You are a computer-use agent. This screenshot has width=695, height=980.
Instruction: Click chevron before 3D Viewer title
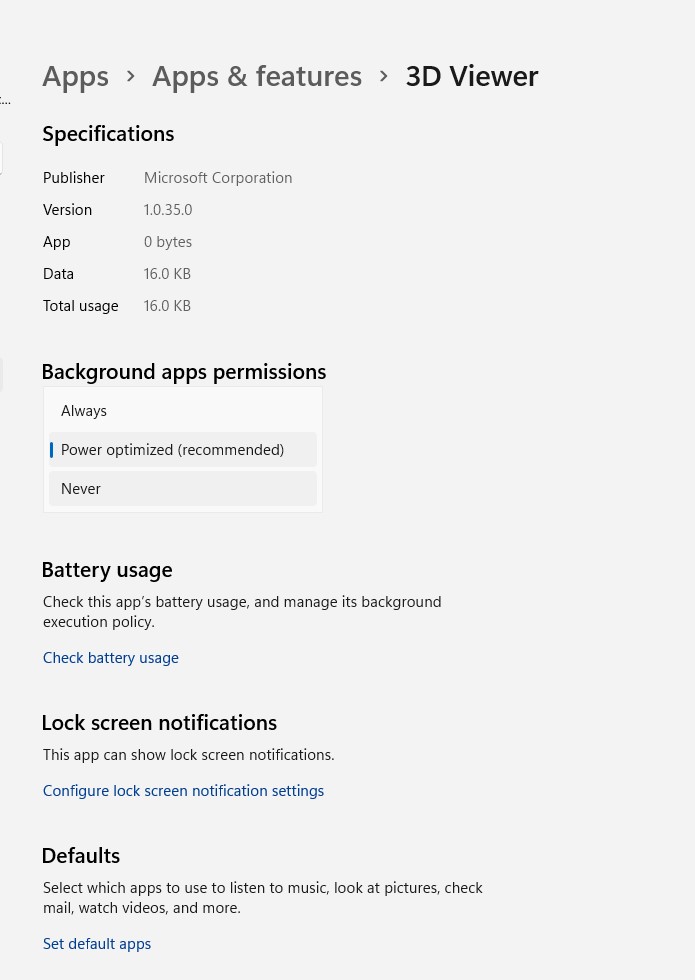[x=384, y=77]
